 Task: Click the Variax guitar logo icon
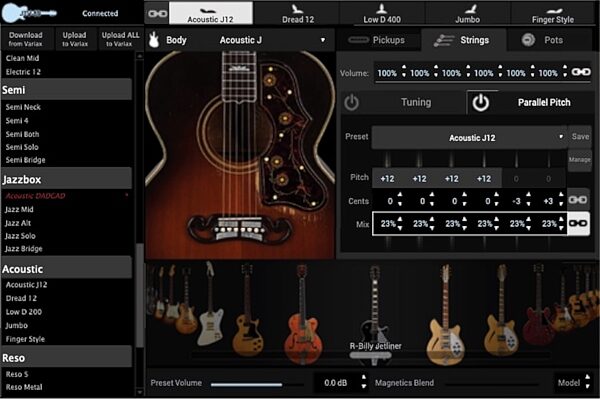29,13
